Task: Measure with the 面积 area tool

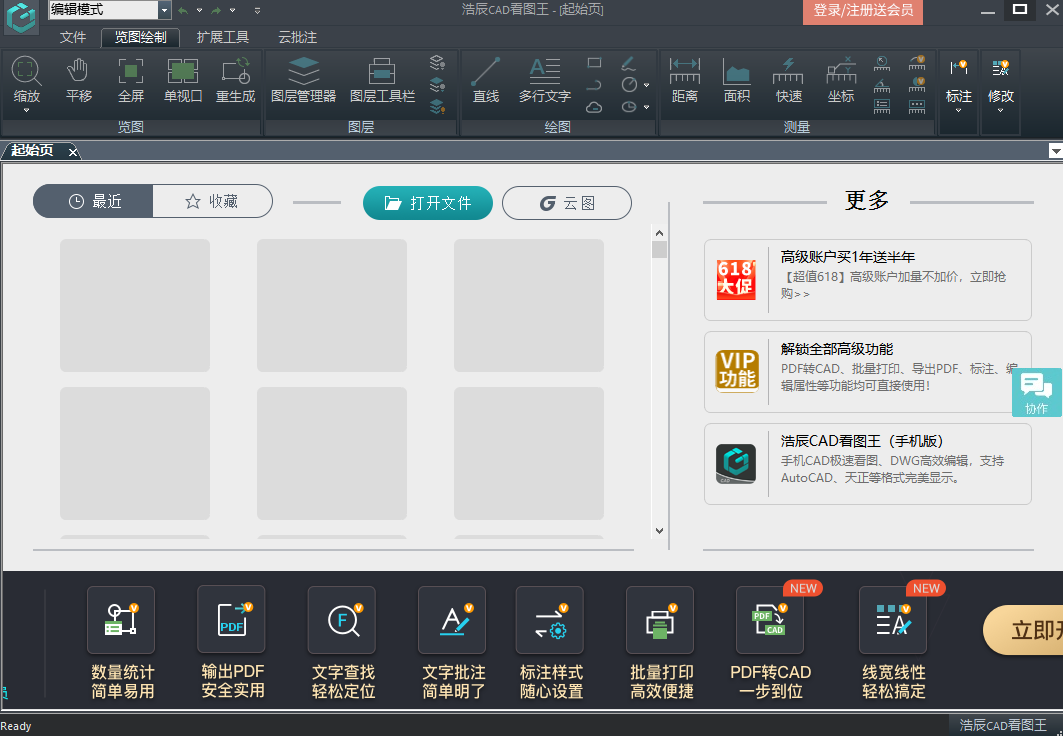Action: click(x=737, y=80)
